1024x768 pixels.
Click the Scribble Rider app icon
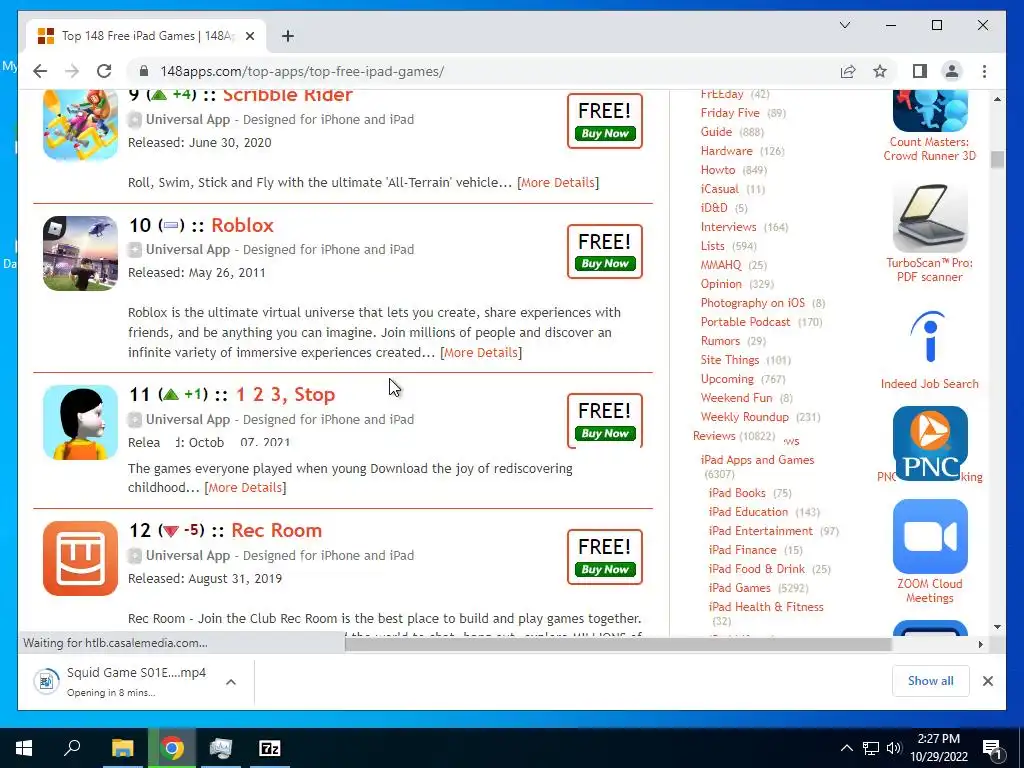tap(80, 123)
